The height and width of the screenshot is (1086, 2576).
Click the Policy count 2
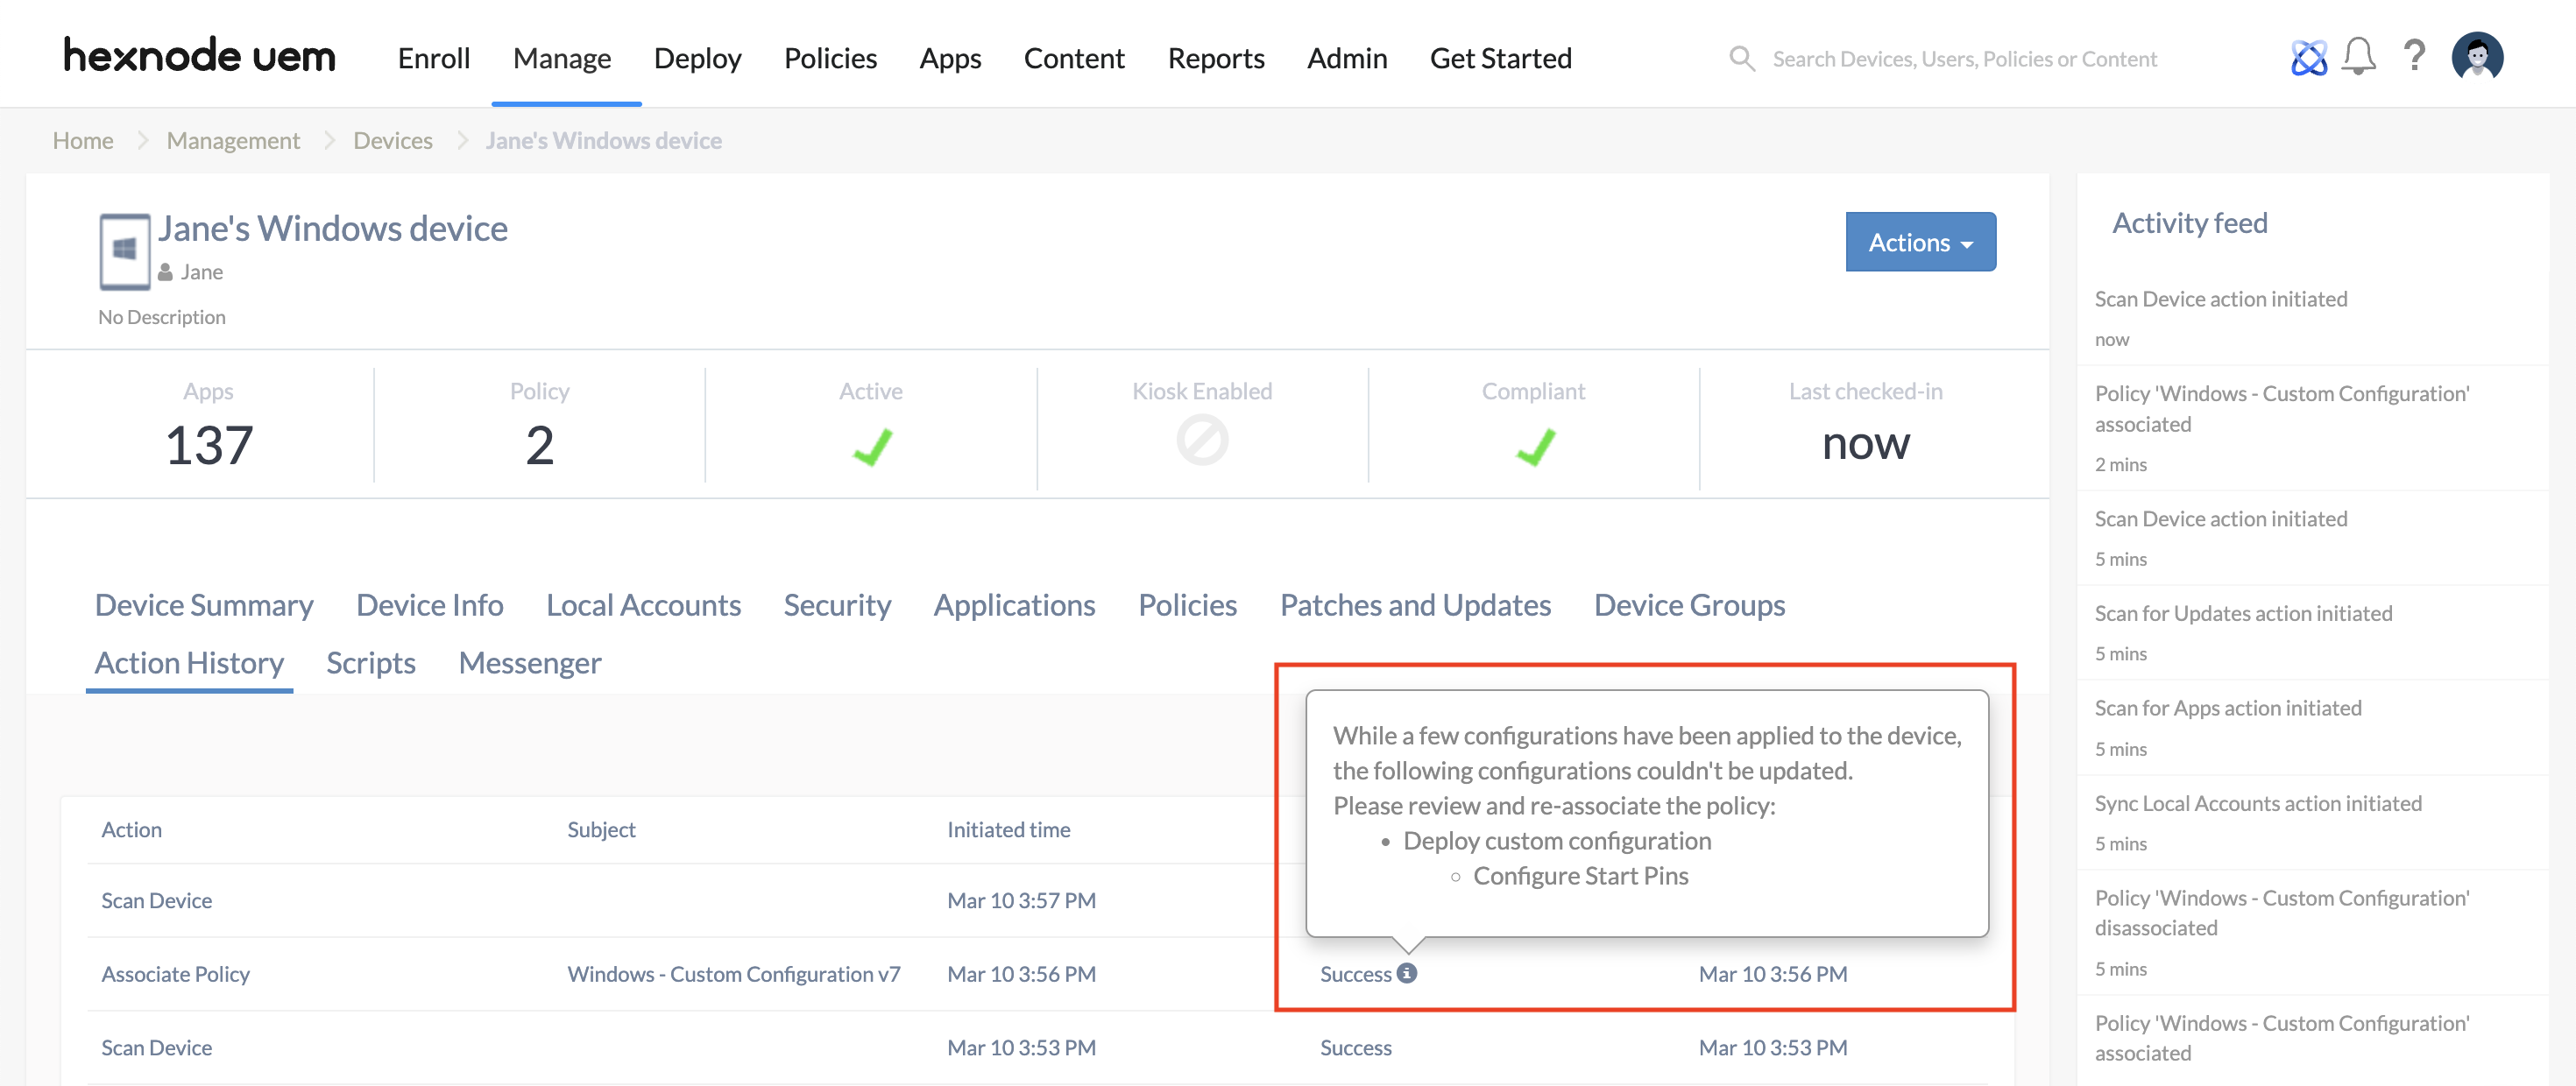[539, 445]
